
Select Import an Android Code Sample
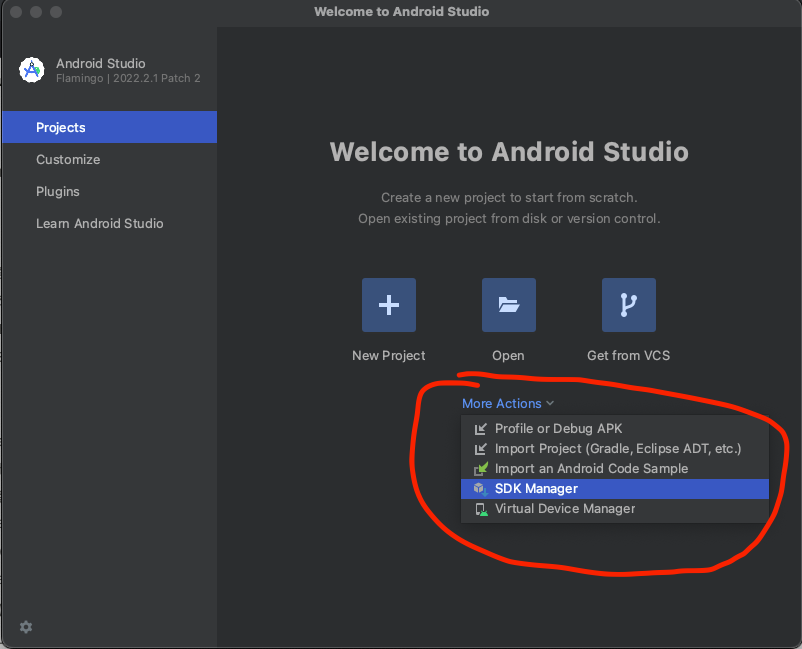tap(614, 468)
